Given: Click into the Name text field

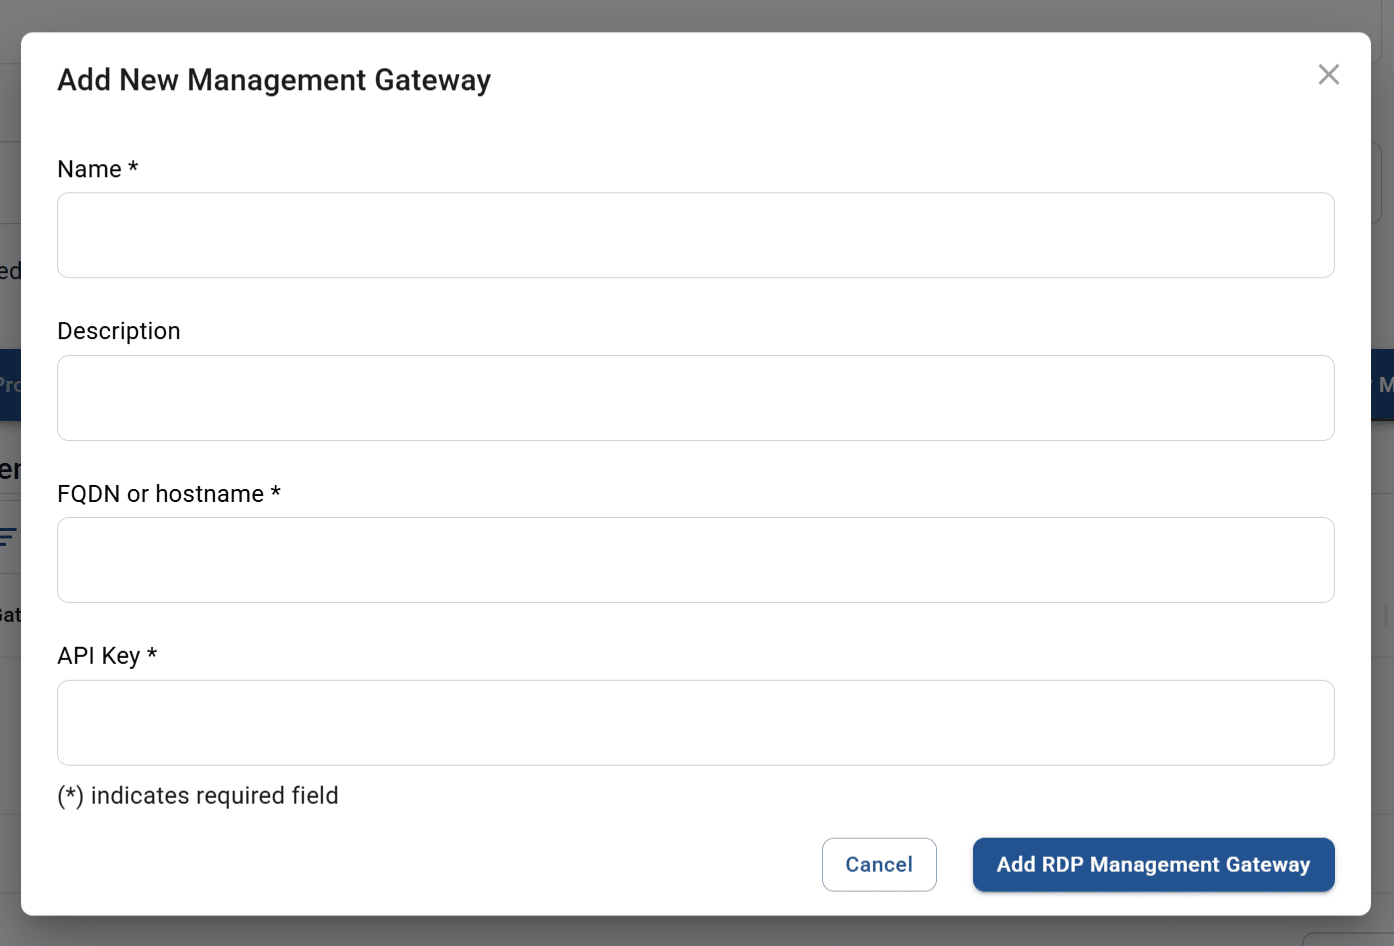Looking at the screenshot, I should tap(695, 235).
